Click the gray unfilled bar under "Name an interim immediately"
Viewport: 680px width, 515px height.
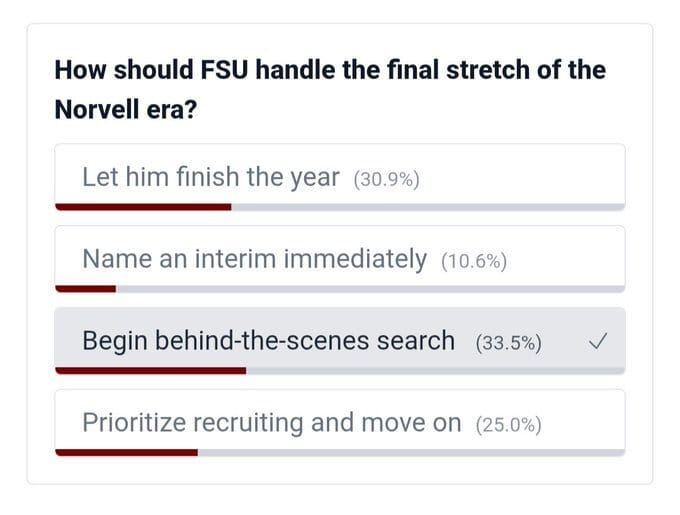pyautogui.click(x=370, y=289)
